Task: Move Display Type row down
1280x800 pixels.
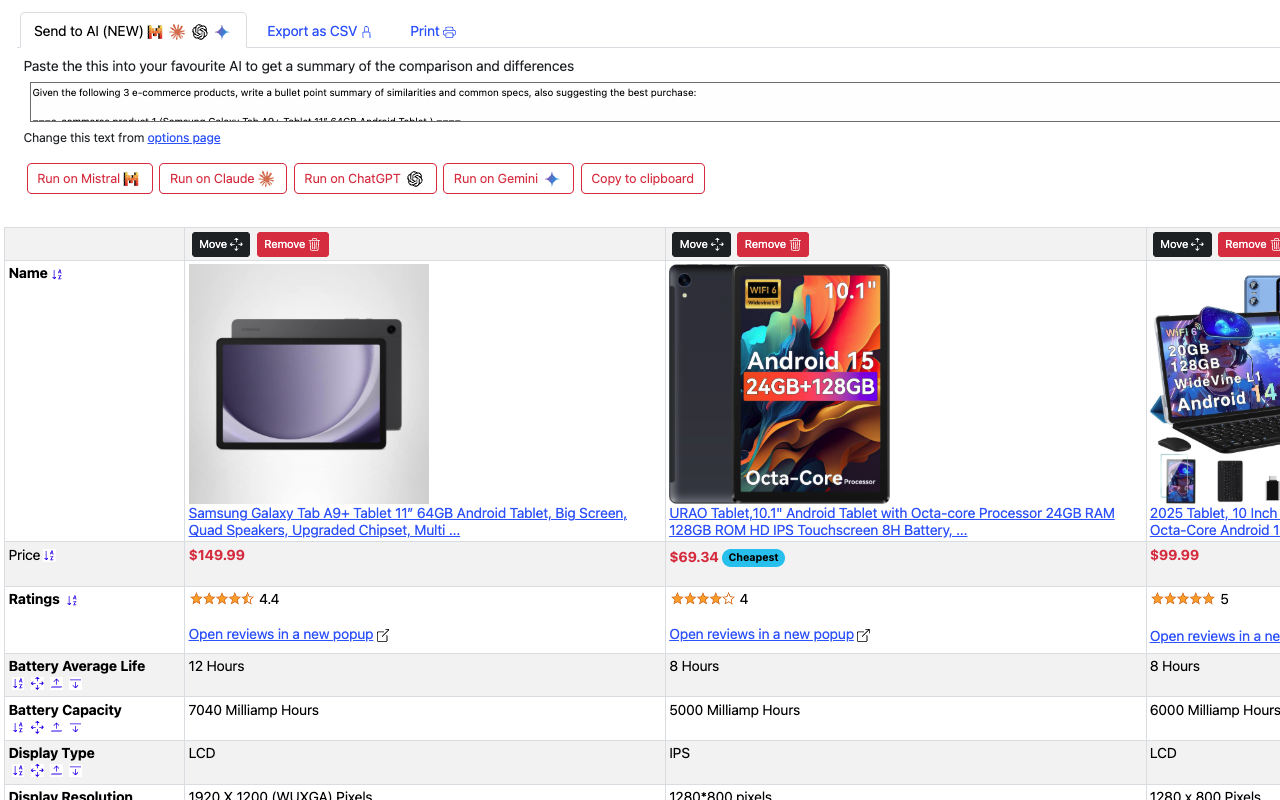Action: 75,771
